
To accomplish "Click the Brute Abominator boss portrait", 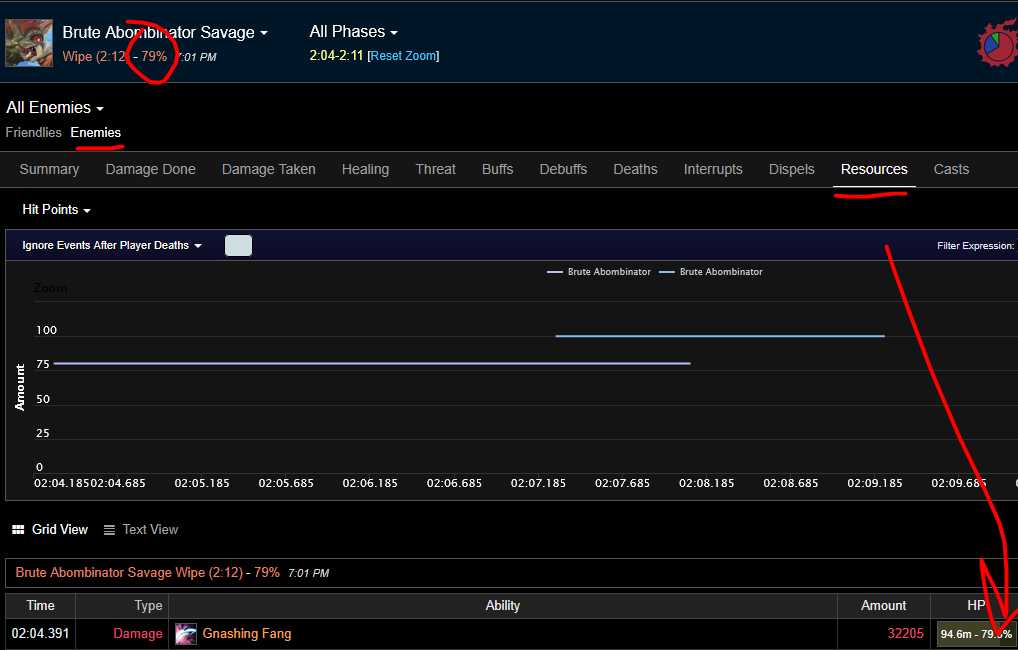I will coord(29,43).
